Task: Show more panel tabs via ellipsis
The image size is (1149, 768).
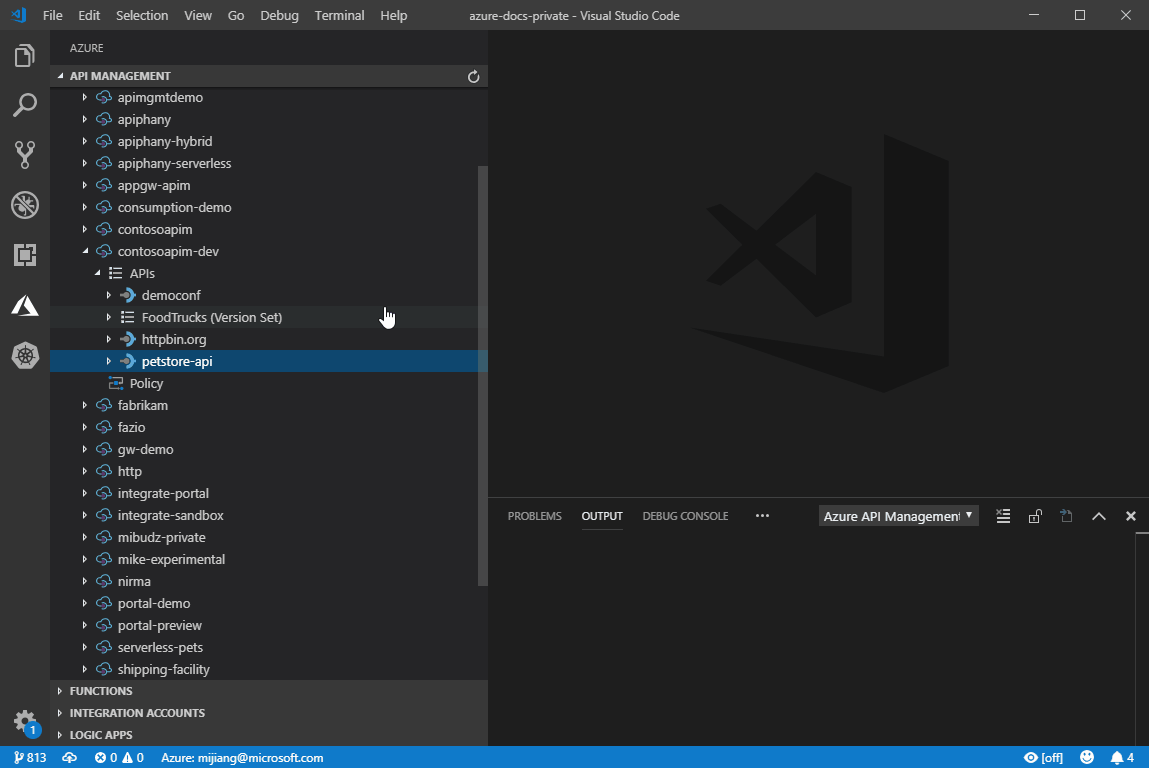Action: tap(762, 516)
